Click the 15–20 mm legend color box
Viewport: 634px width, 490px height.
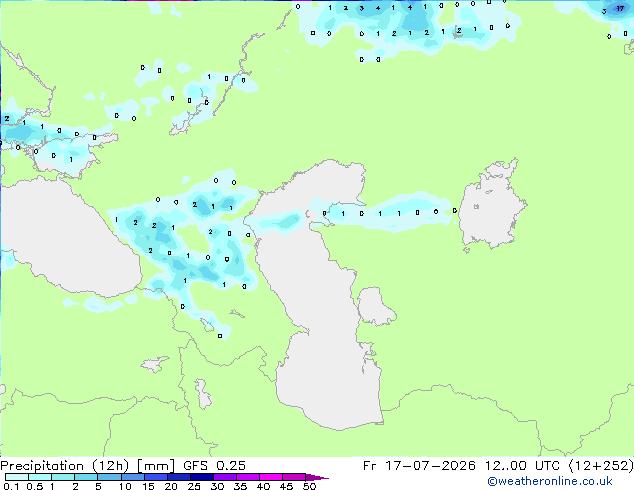pos(156,477)
